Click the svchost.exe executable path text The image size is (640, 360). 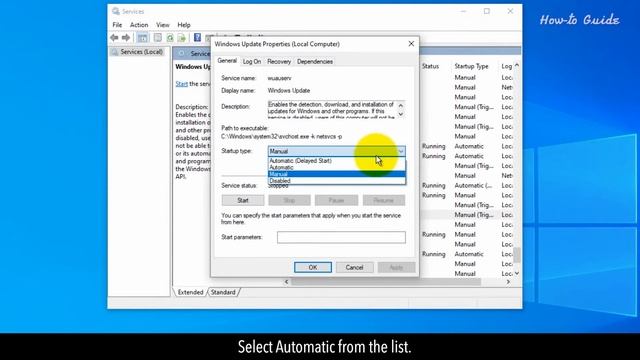point(282,137)
